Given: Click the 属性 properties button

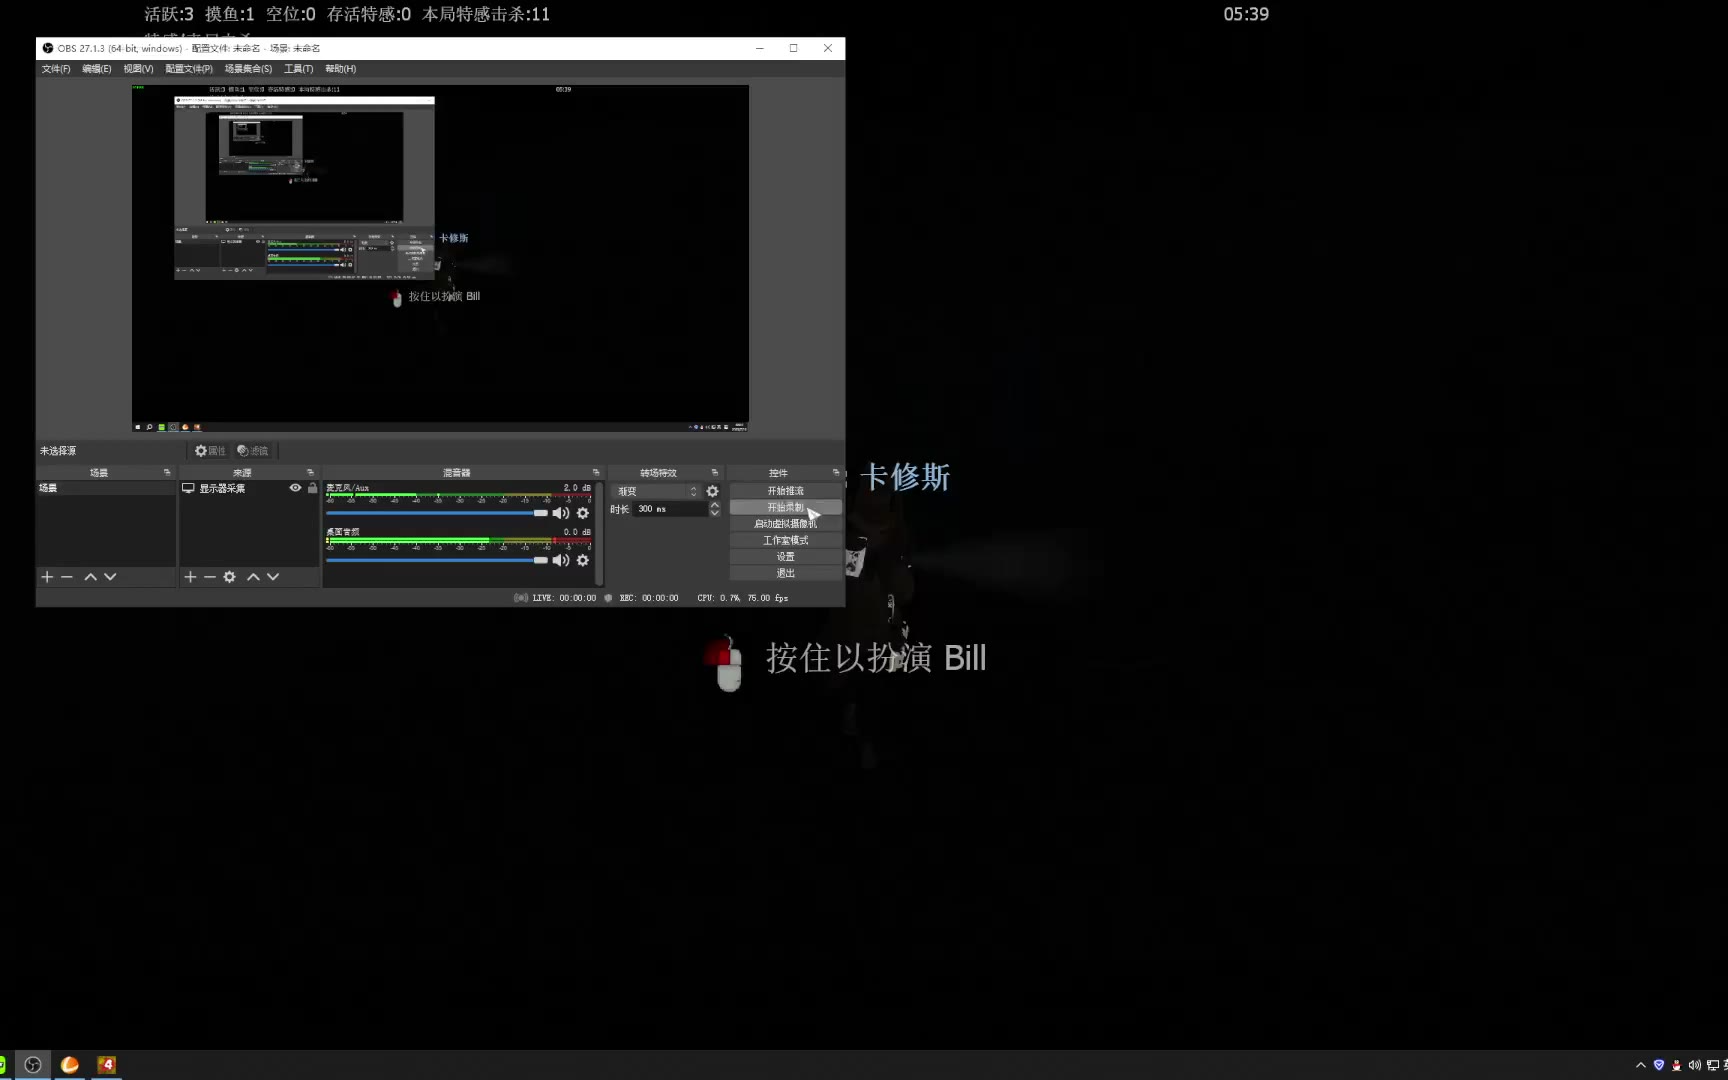Looking at the screenshot, I should pos(210,451).
